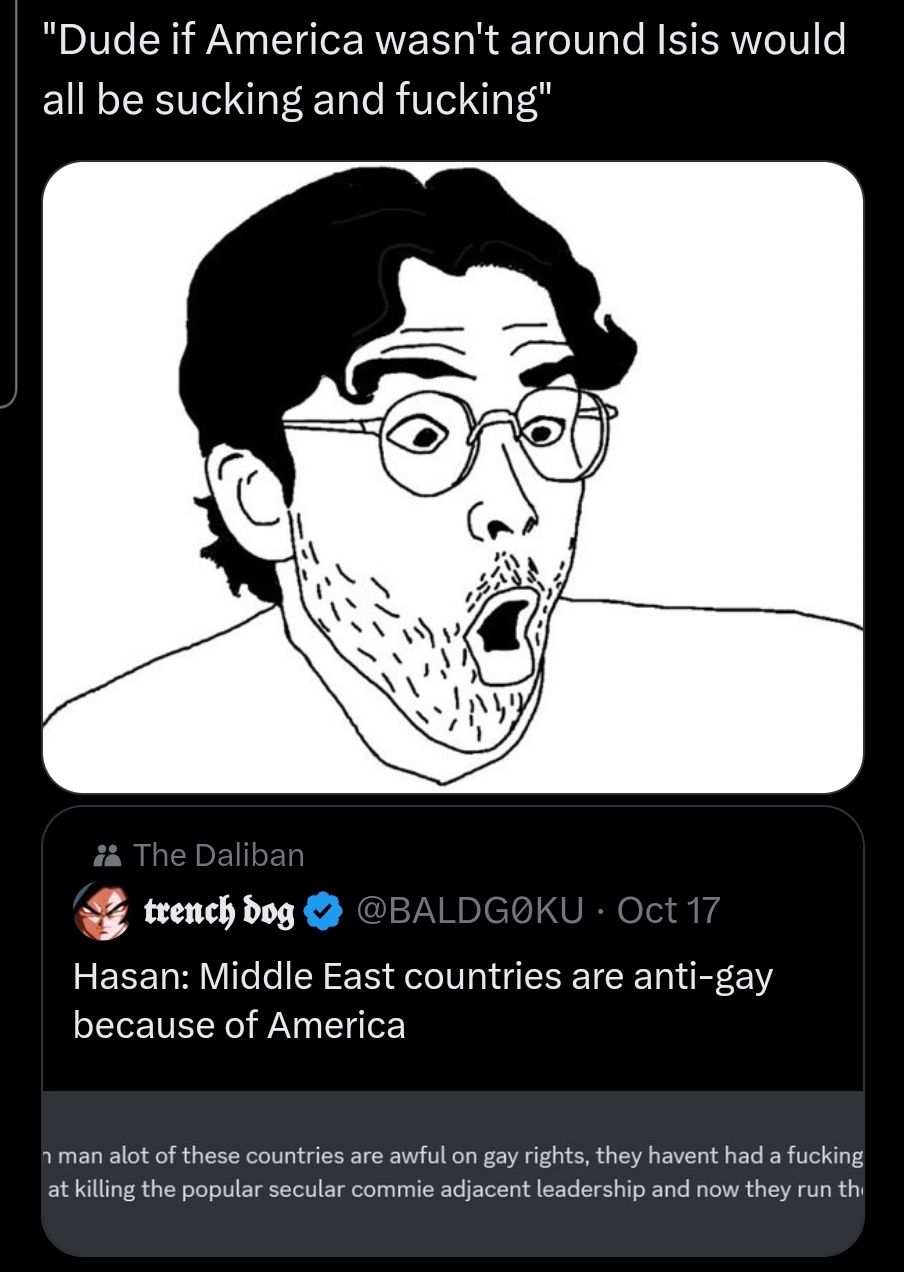This screenshot has width=904, height=1272.
Task: Open The Daliban community label
Action: click(x=218, y=855)
